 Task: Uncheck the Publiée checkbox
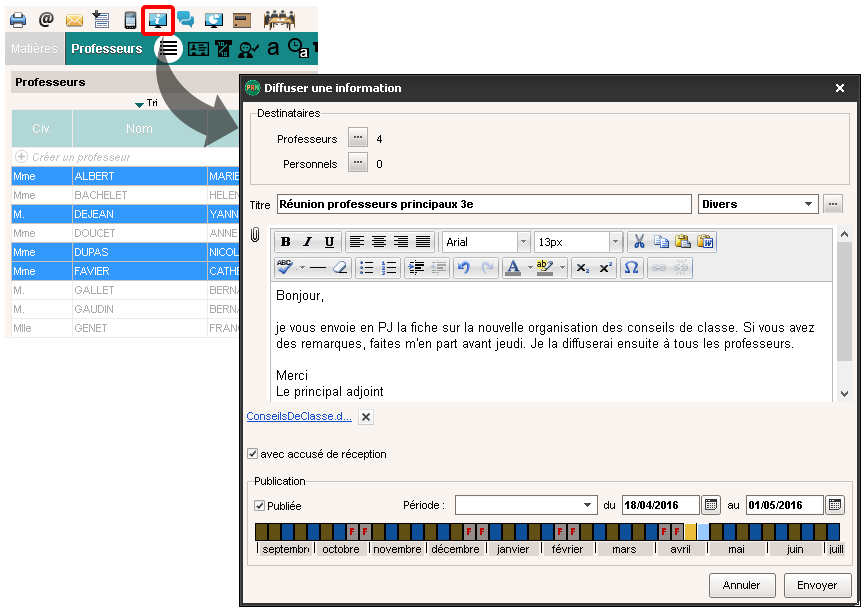coord(260,505)
